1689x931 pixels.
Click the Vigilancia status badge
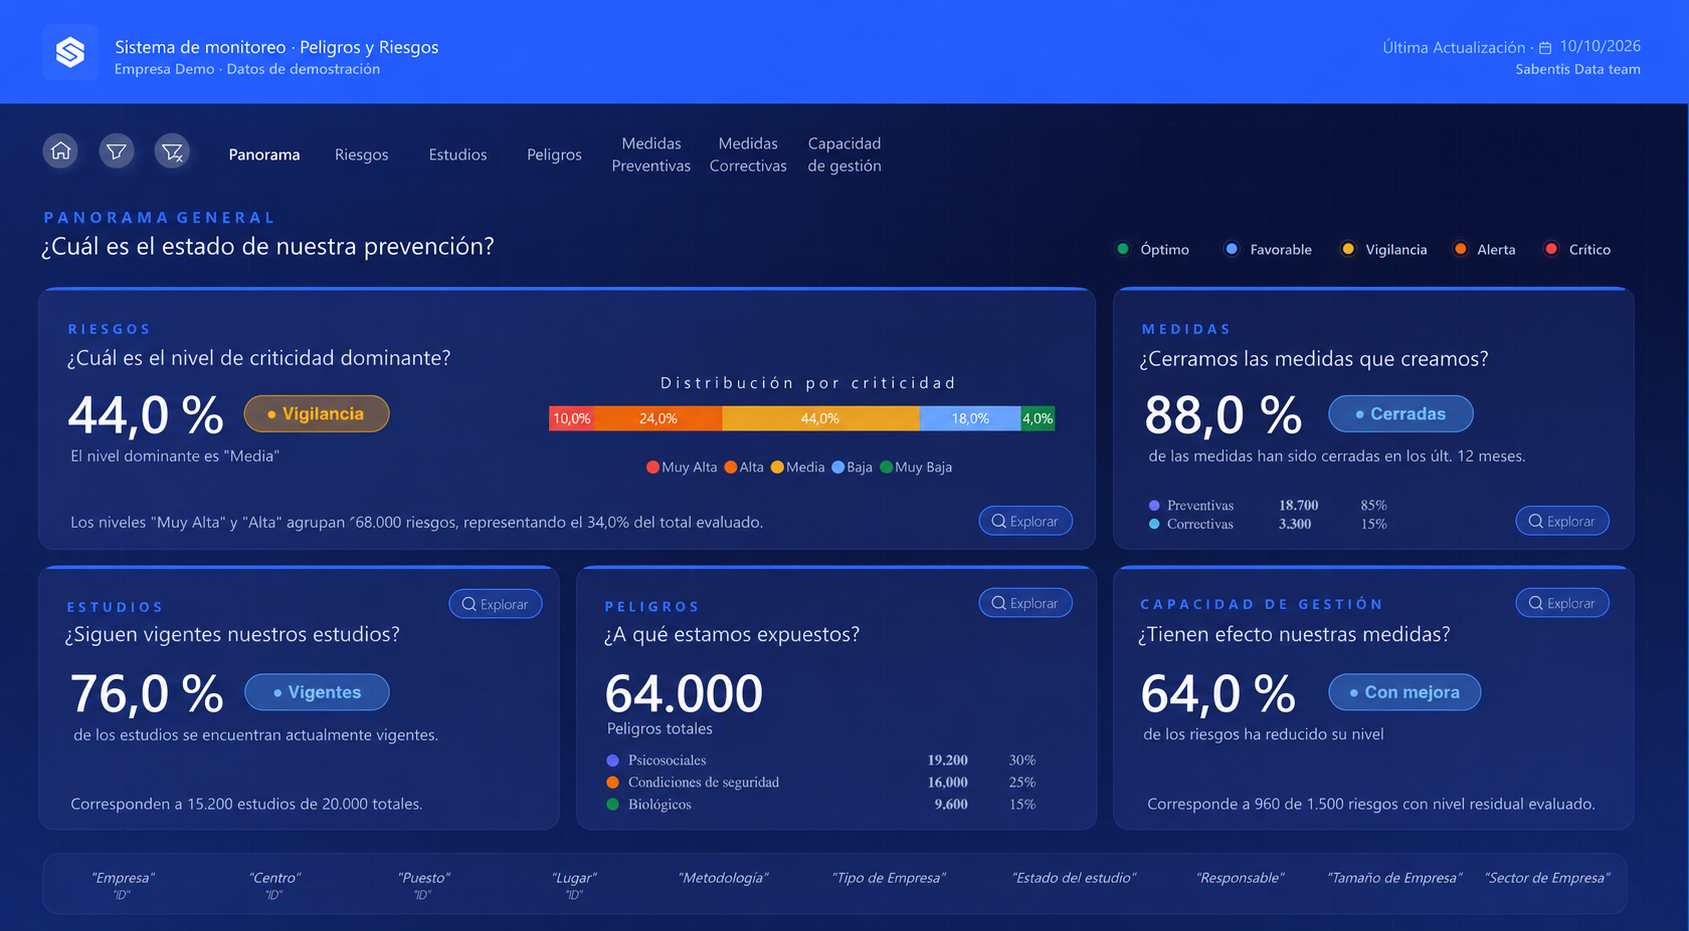[x=316, y=414]
